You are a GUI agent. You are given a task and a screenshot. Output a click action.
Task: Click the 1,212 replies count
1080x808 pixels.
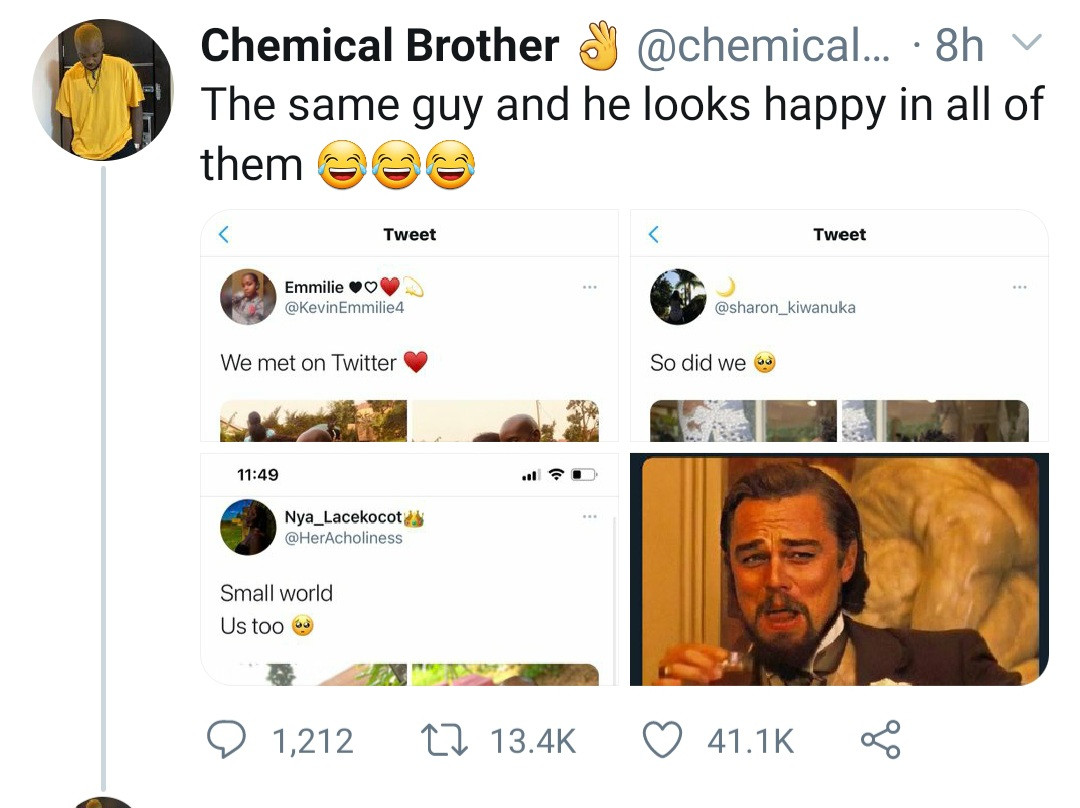pos(312,741)
